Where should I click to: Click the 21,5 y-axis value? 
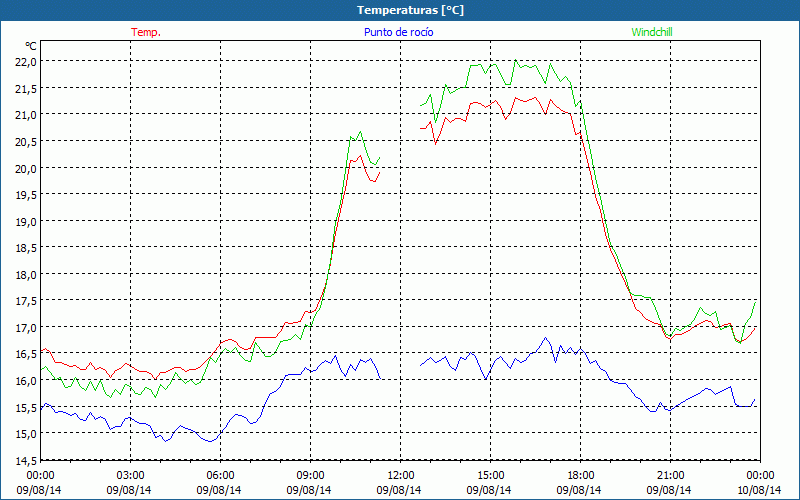28,88
